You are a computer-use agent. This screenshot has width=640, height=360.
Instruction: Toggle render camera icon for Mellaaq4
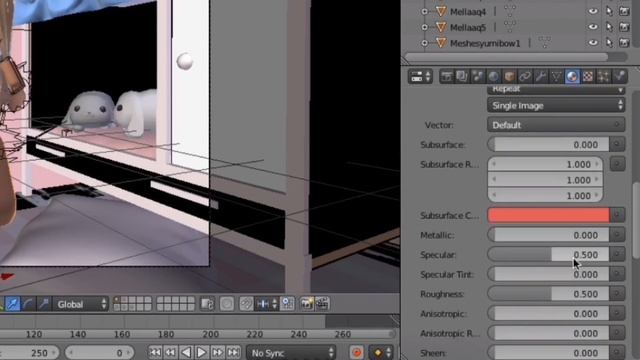point(624,11)
